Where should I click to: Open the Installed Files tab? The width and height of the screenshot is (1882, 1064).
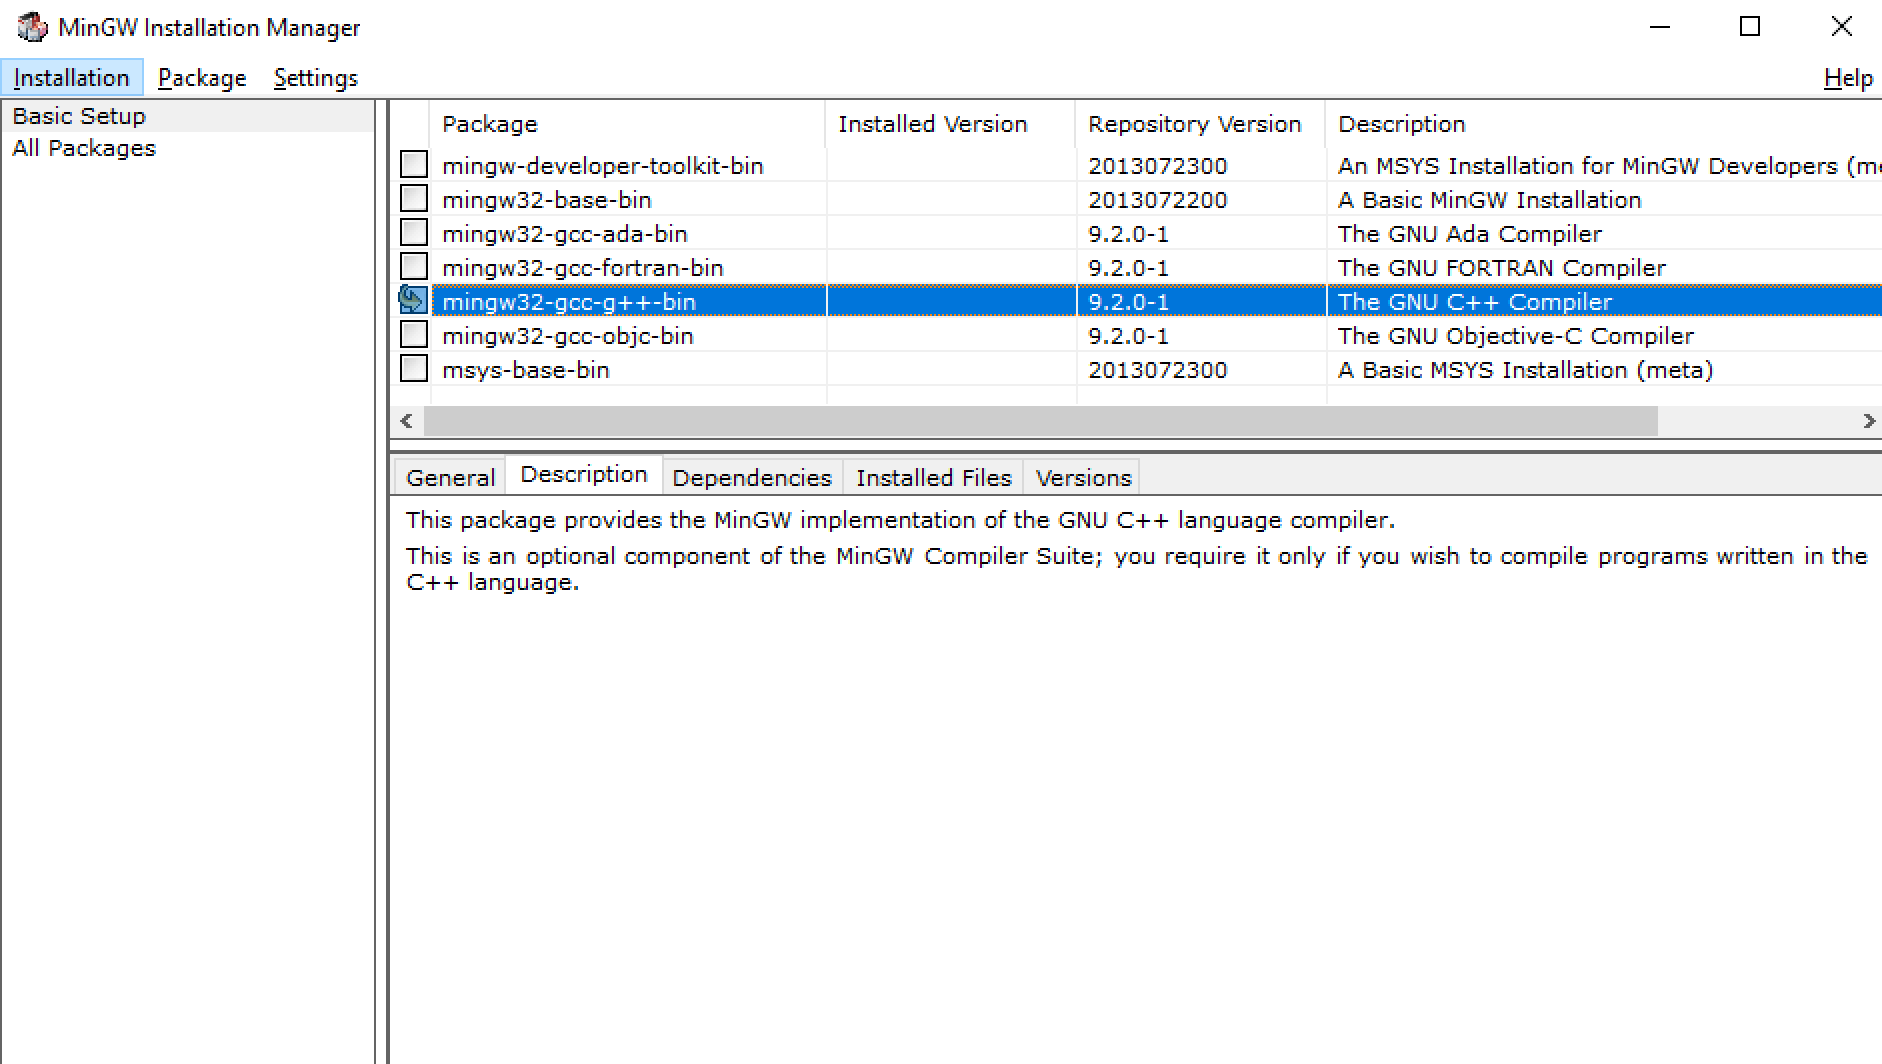pyautogui.click(x=934, y=478)
